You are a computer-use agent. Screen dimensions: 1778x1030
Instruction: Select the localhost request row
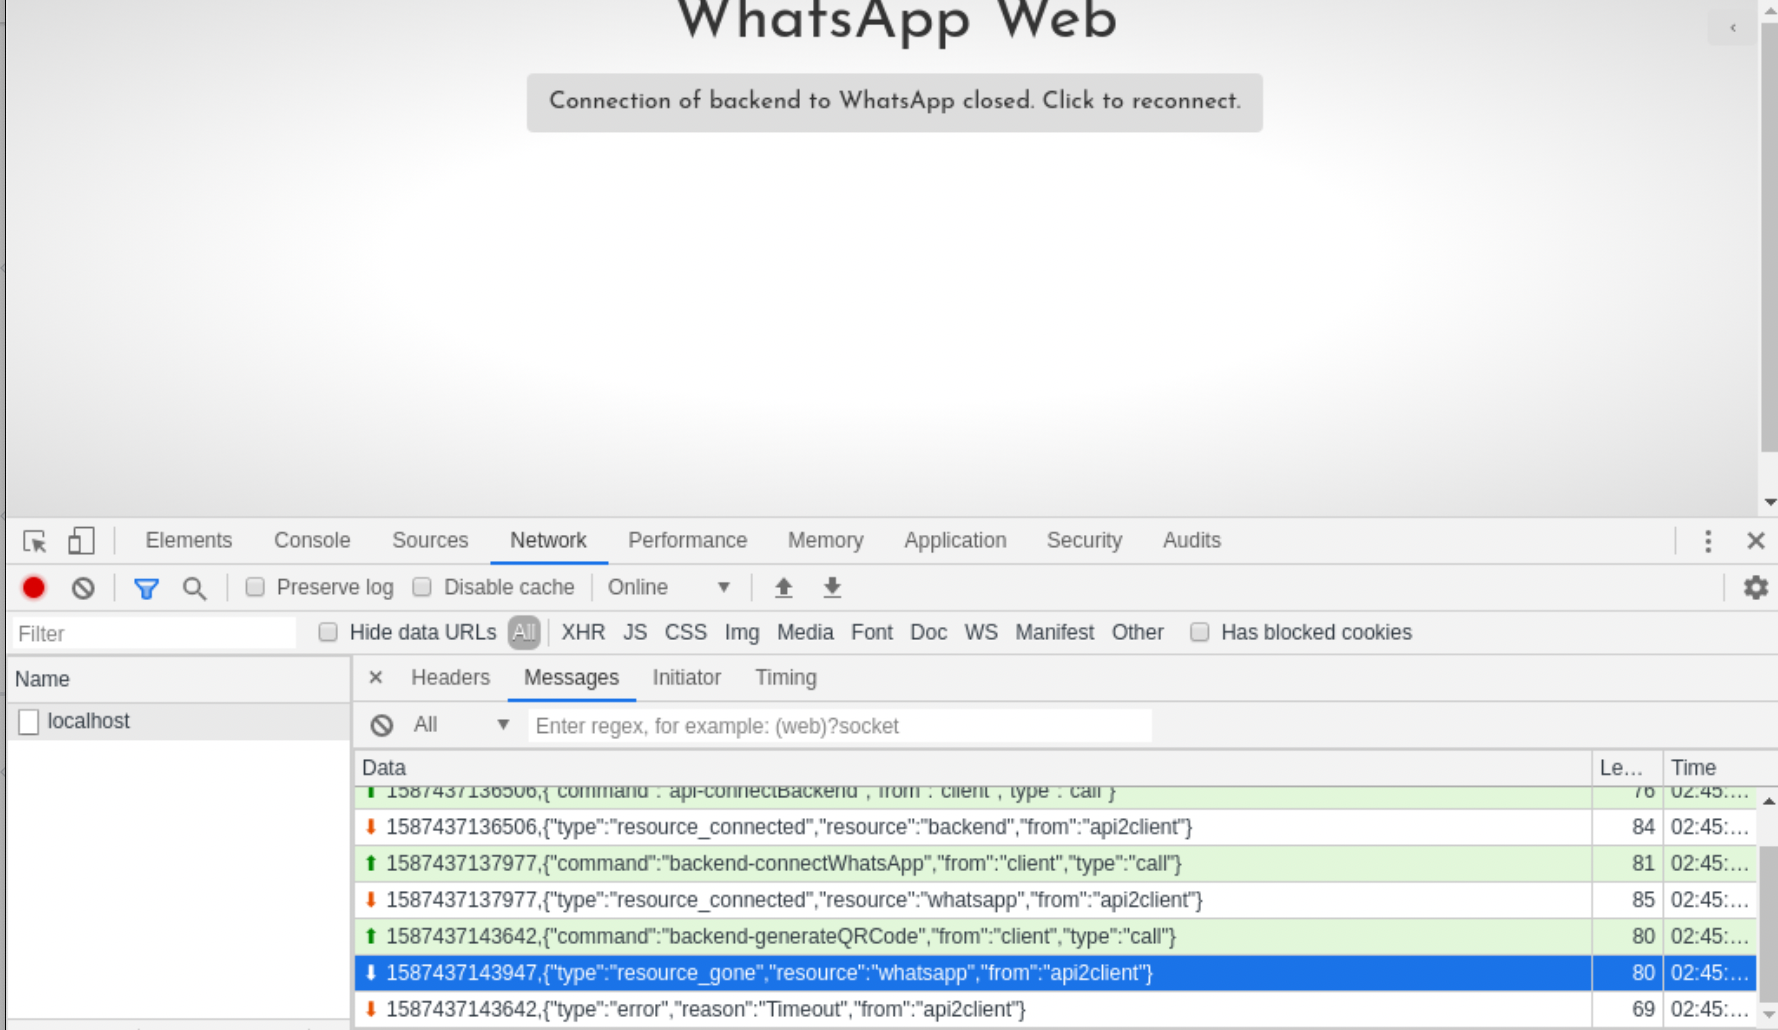point(178,721)
